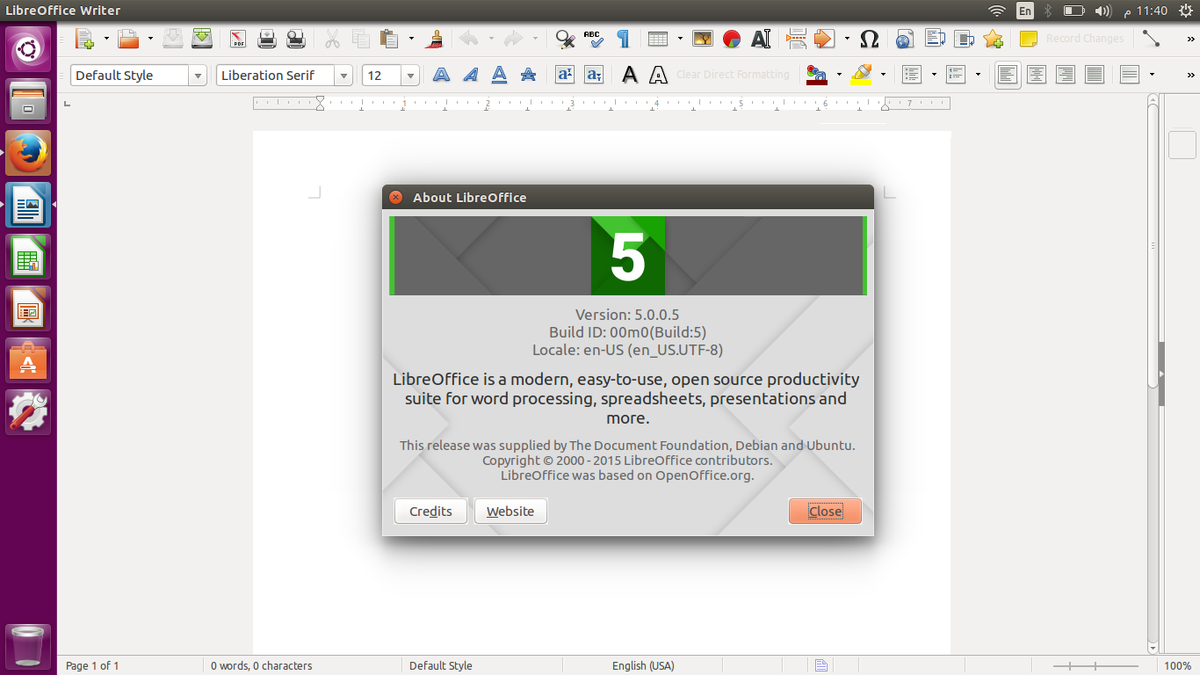Image resolution: width=1200 pixels, height=675 pixels.
Task: Click the numbered list icon
Action: tap(955, 75)
